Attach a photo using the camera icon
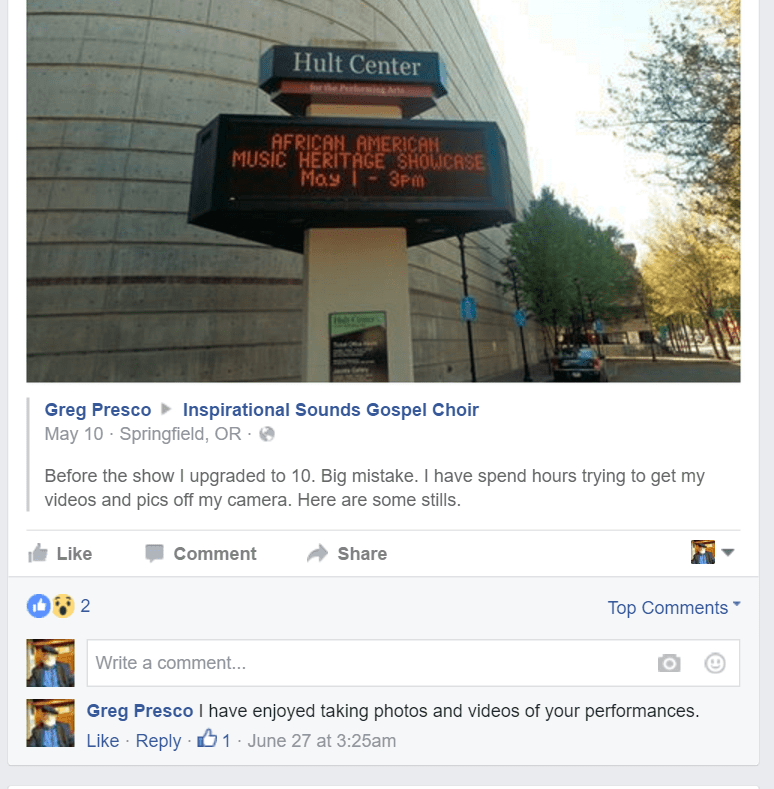The width and height of the screenshot is (774, 789). [669, 663]
